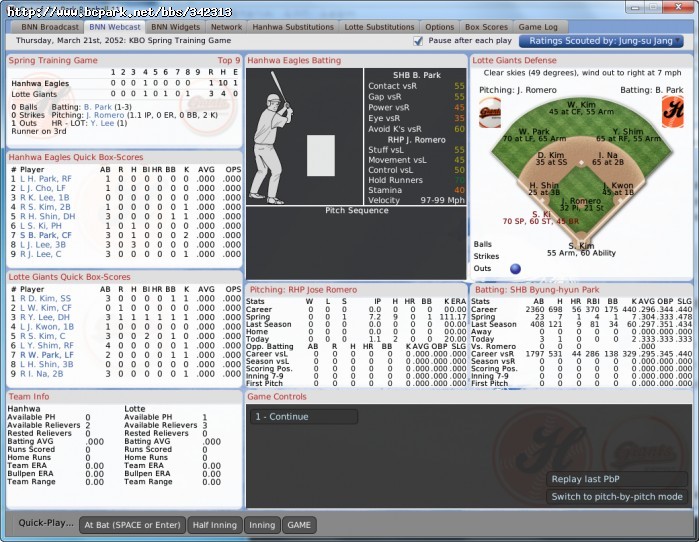
Task: Open the BNN Widgets tab
Action: coord(175,27)
